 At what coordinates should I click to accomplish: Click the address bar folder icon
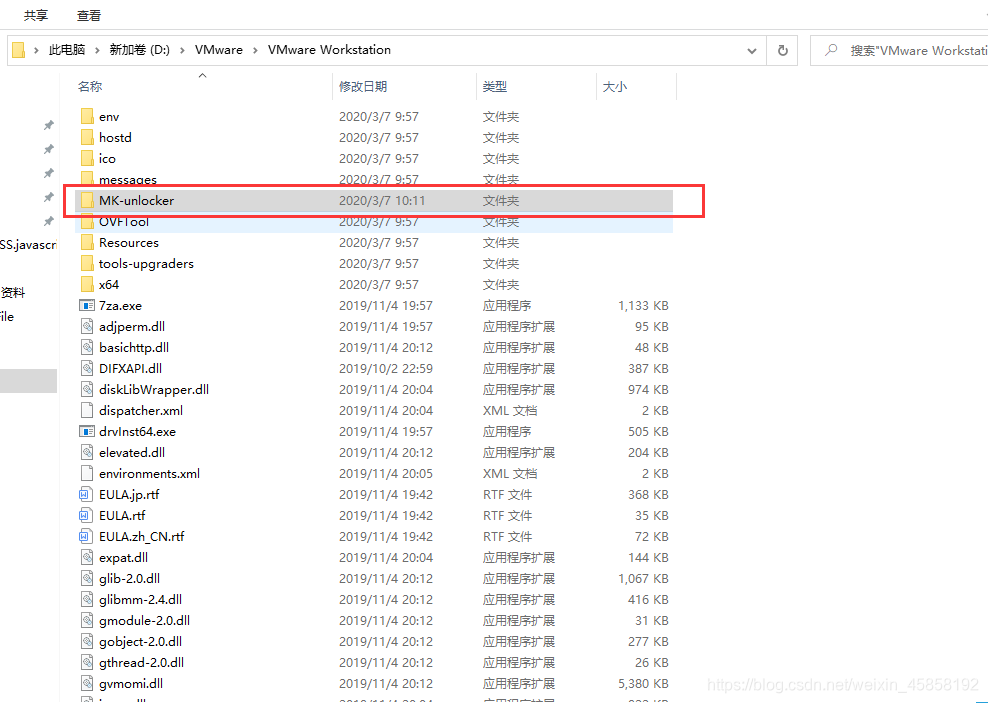point(19,50)
